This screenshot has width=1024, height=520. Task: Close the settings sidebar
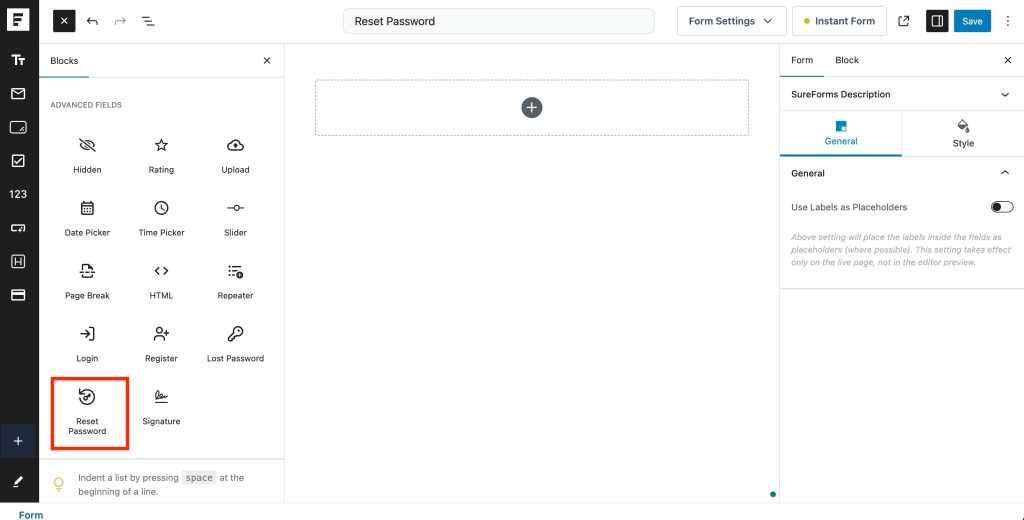point(1008,60)
